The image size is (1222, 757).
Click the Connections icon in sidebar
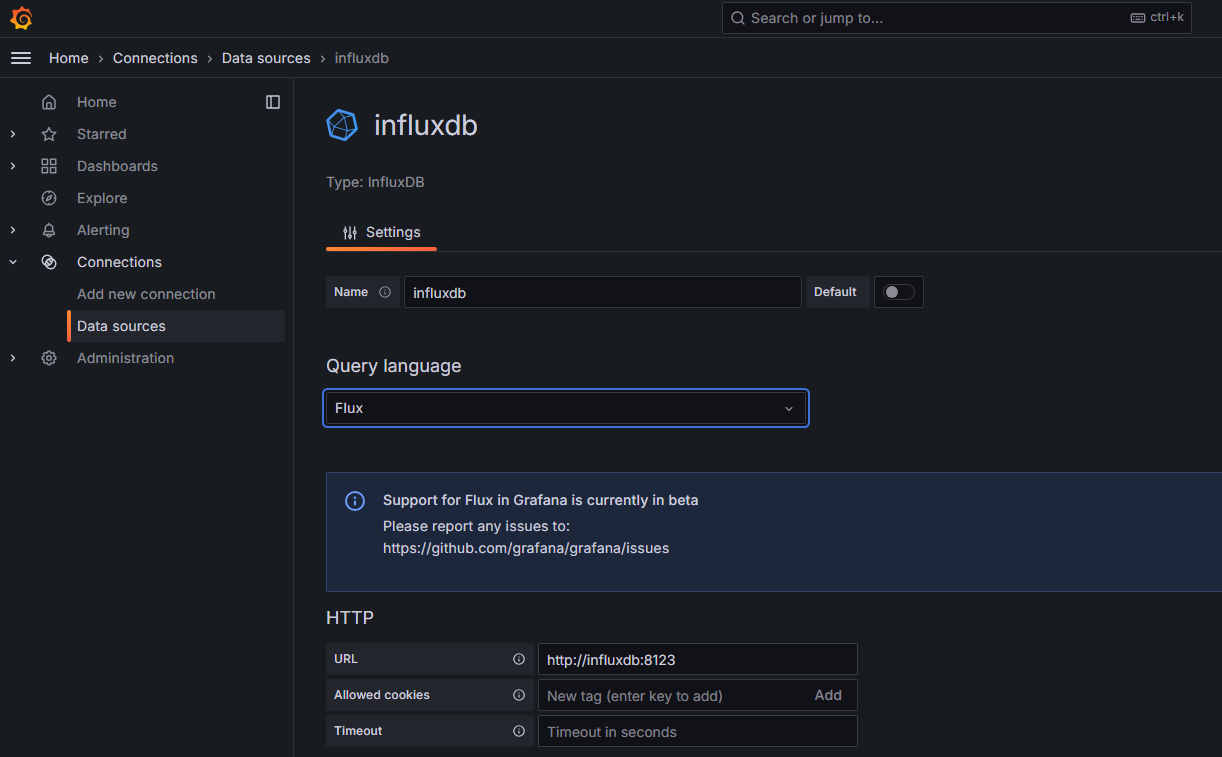coord(49,262)
